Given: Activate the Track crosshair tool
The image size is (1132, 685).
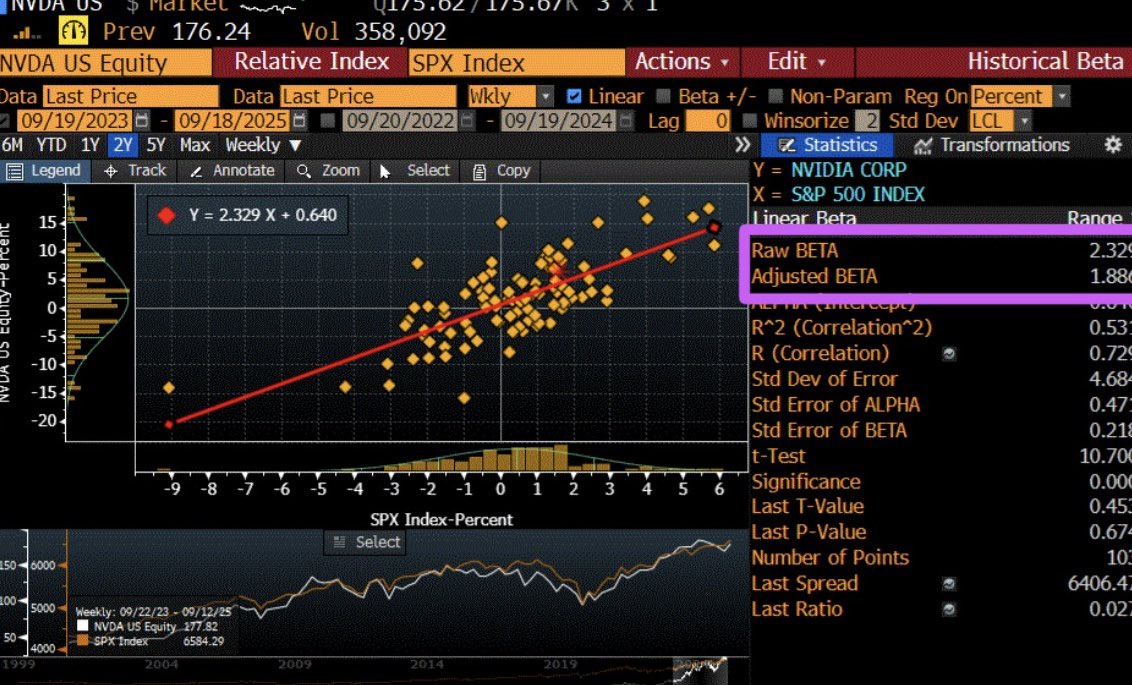Looking at the screenshot, I should pyautogui.click(x=135, y=171).
